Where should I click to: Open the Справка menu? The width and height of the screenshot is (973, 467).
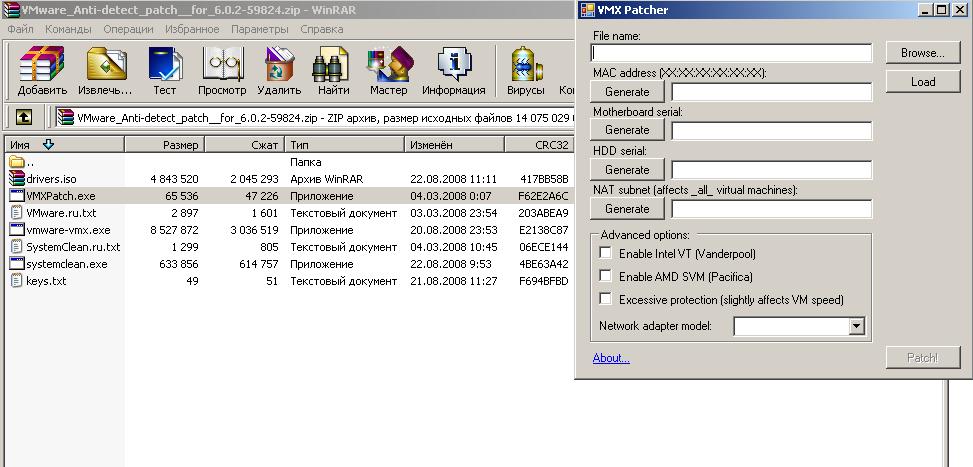point(321,29)
